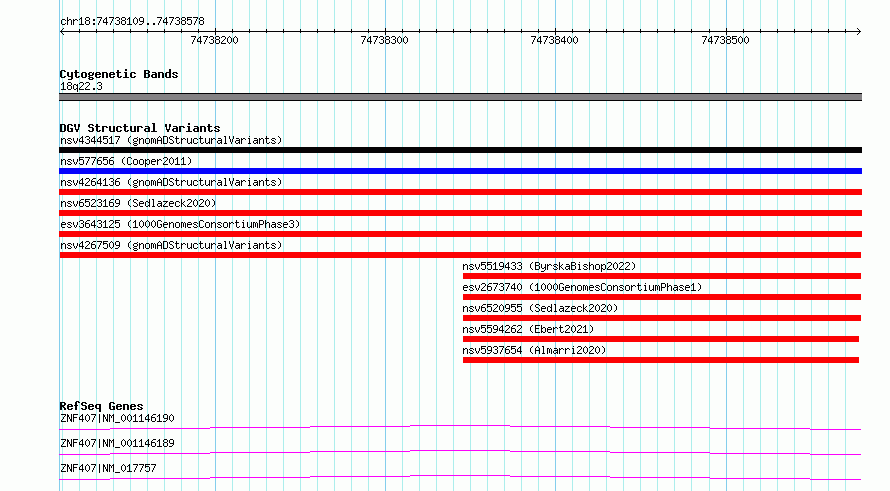Click the red bar under nsv4264136

[x=460, y=192]
